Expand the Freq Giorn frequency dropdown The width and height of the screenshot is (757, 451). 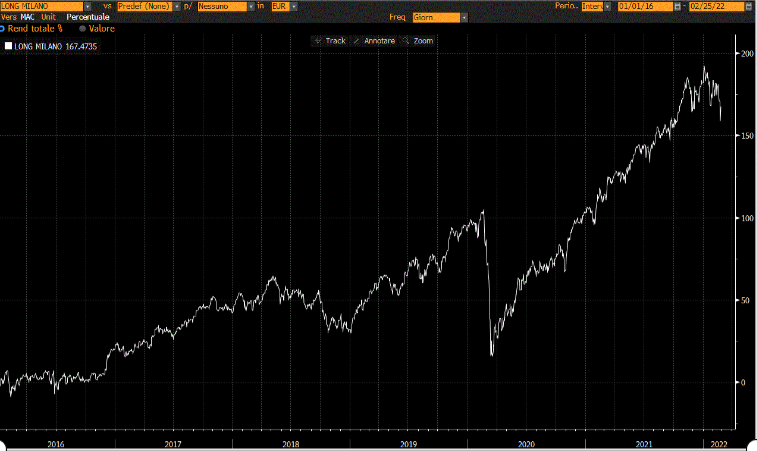tap(462, 18)
